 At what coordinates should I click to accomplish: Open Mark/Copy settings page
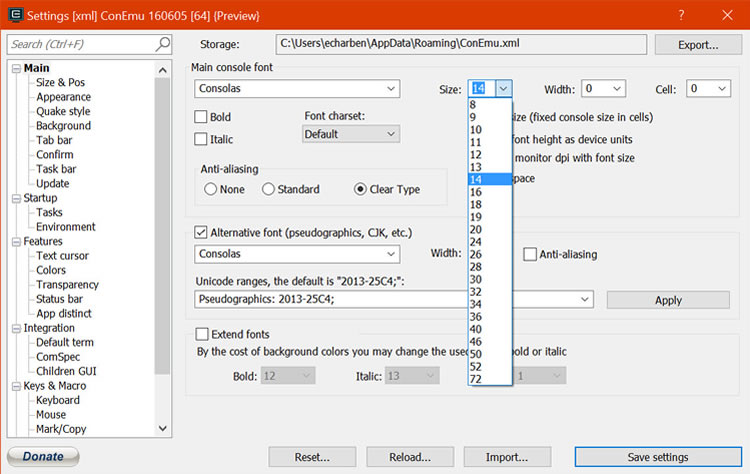point(61,429)
